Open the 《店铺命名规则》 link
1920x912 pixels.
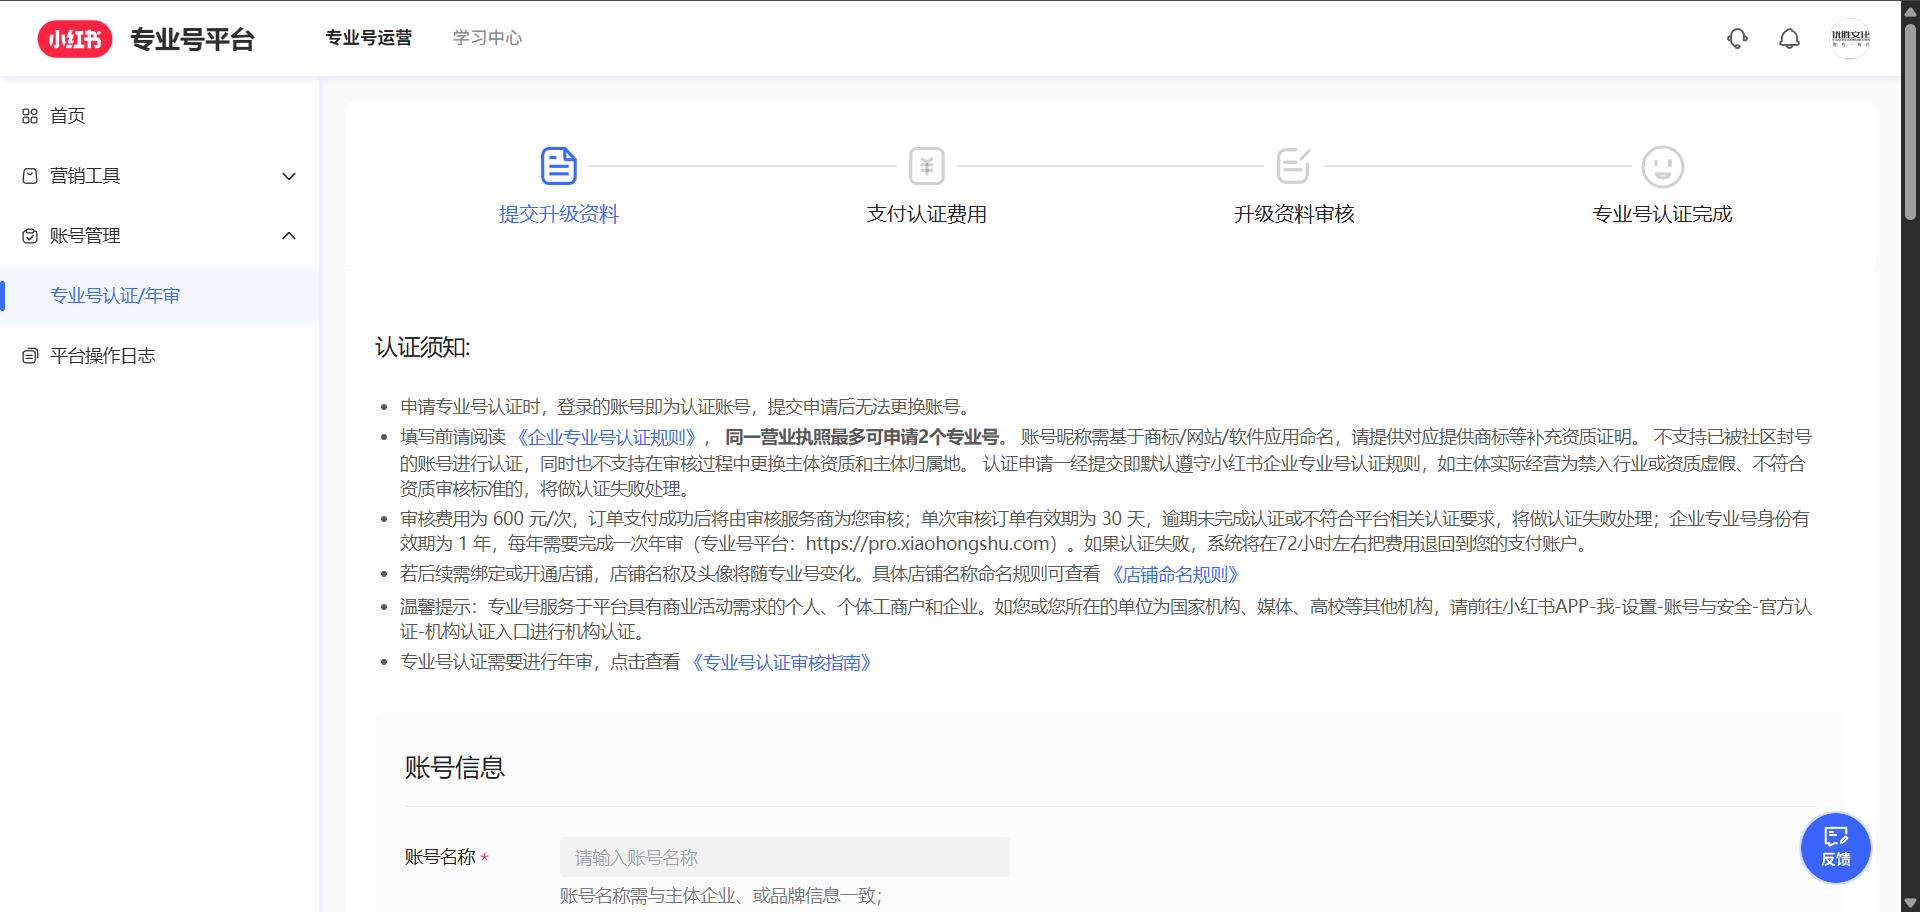click(x=1175, y=575)
